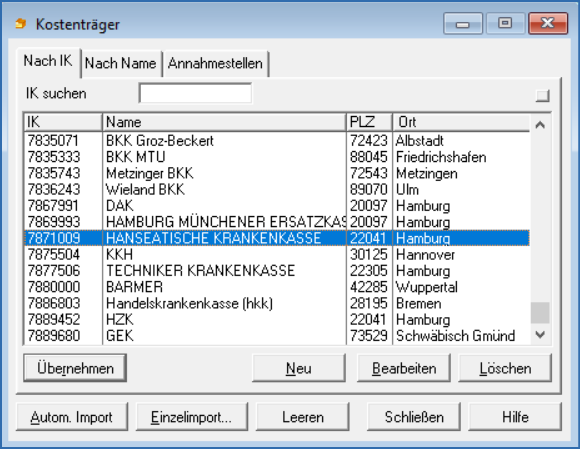Click the list scrollbar down arrow
This screenshot has width=580, height=449.
point(540,335)
